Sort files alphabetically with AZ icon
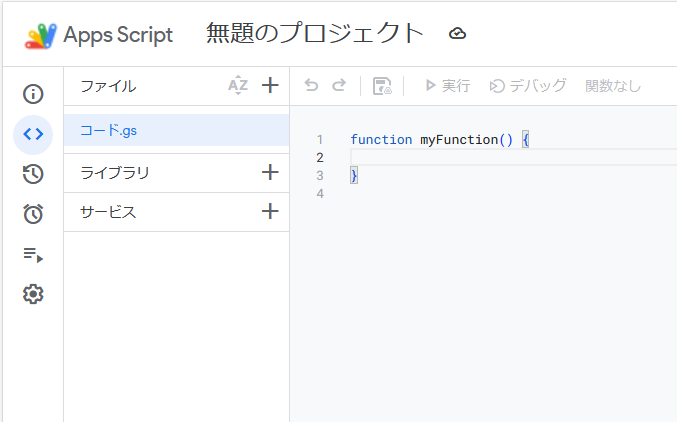The width and height of the screenshot is (677, 422). (237, 86)
